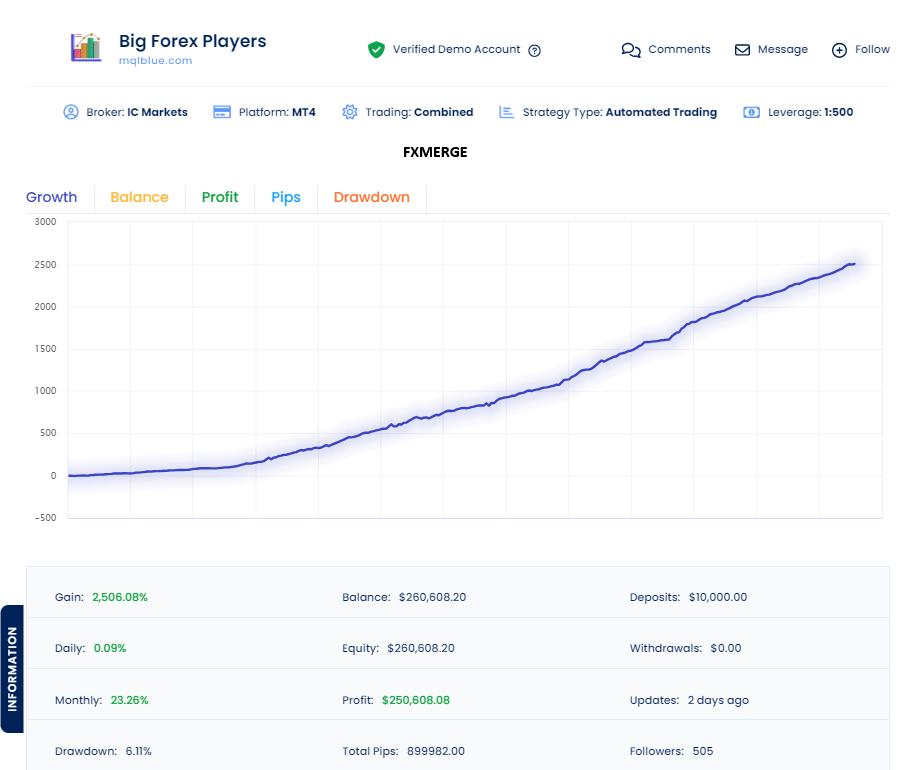Open the Comments speech bubble icon

coord(631,49)
